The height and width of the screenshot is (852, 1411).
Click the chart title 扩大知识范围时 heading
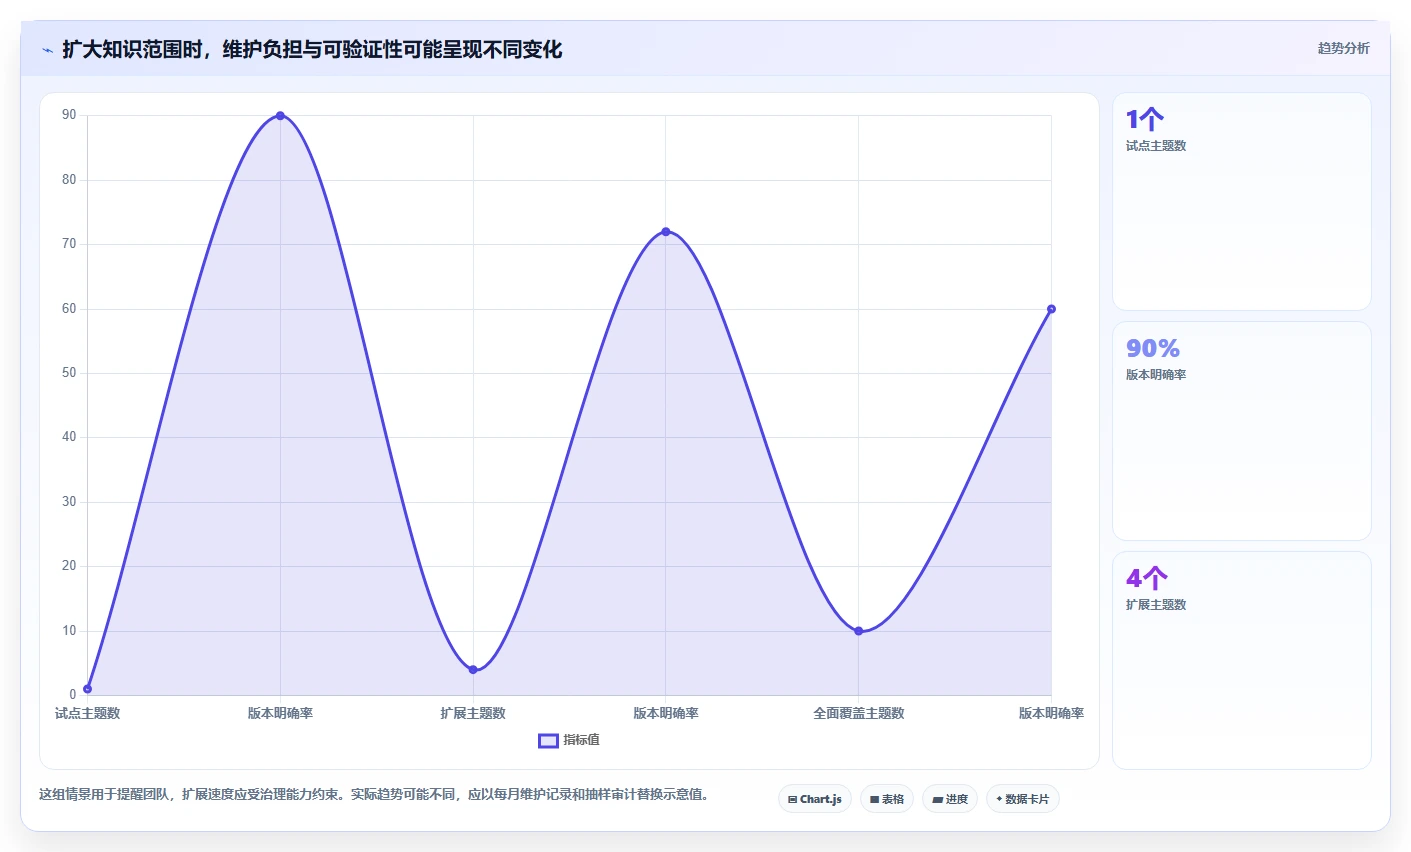(312, 49)
